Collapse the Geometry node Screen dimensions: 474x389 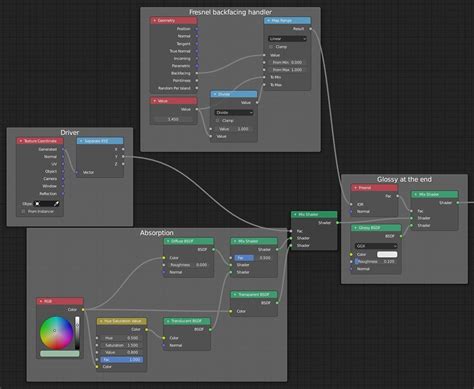tap(154, 21)
